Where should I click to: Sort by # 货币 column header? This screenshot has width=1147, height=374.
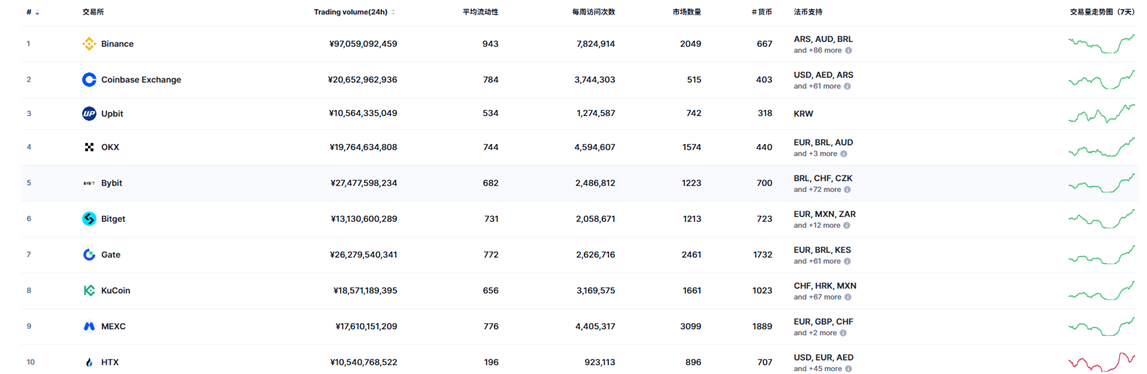(x=761, y=12)
